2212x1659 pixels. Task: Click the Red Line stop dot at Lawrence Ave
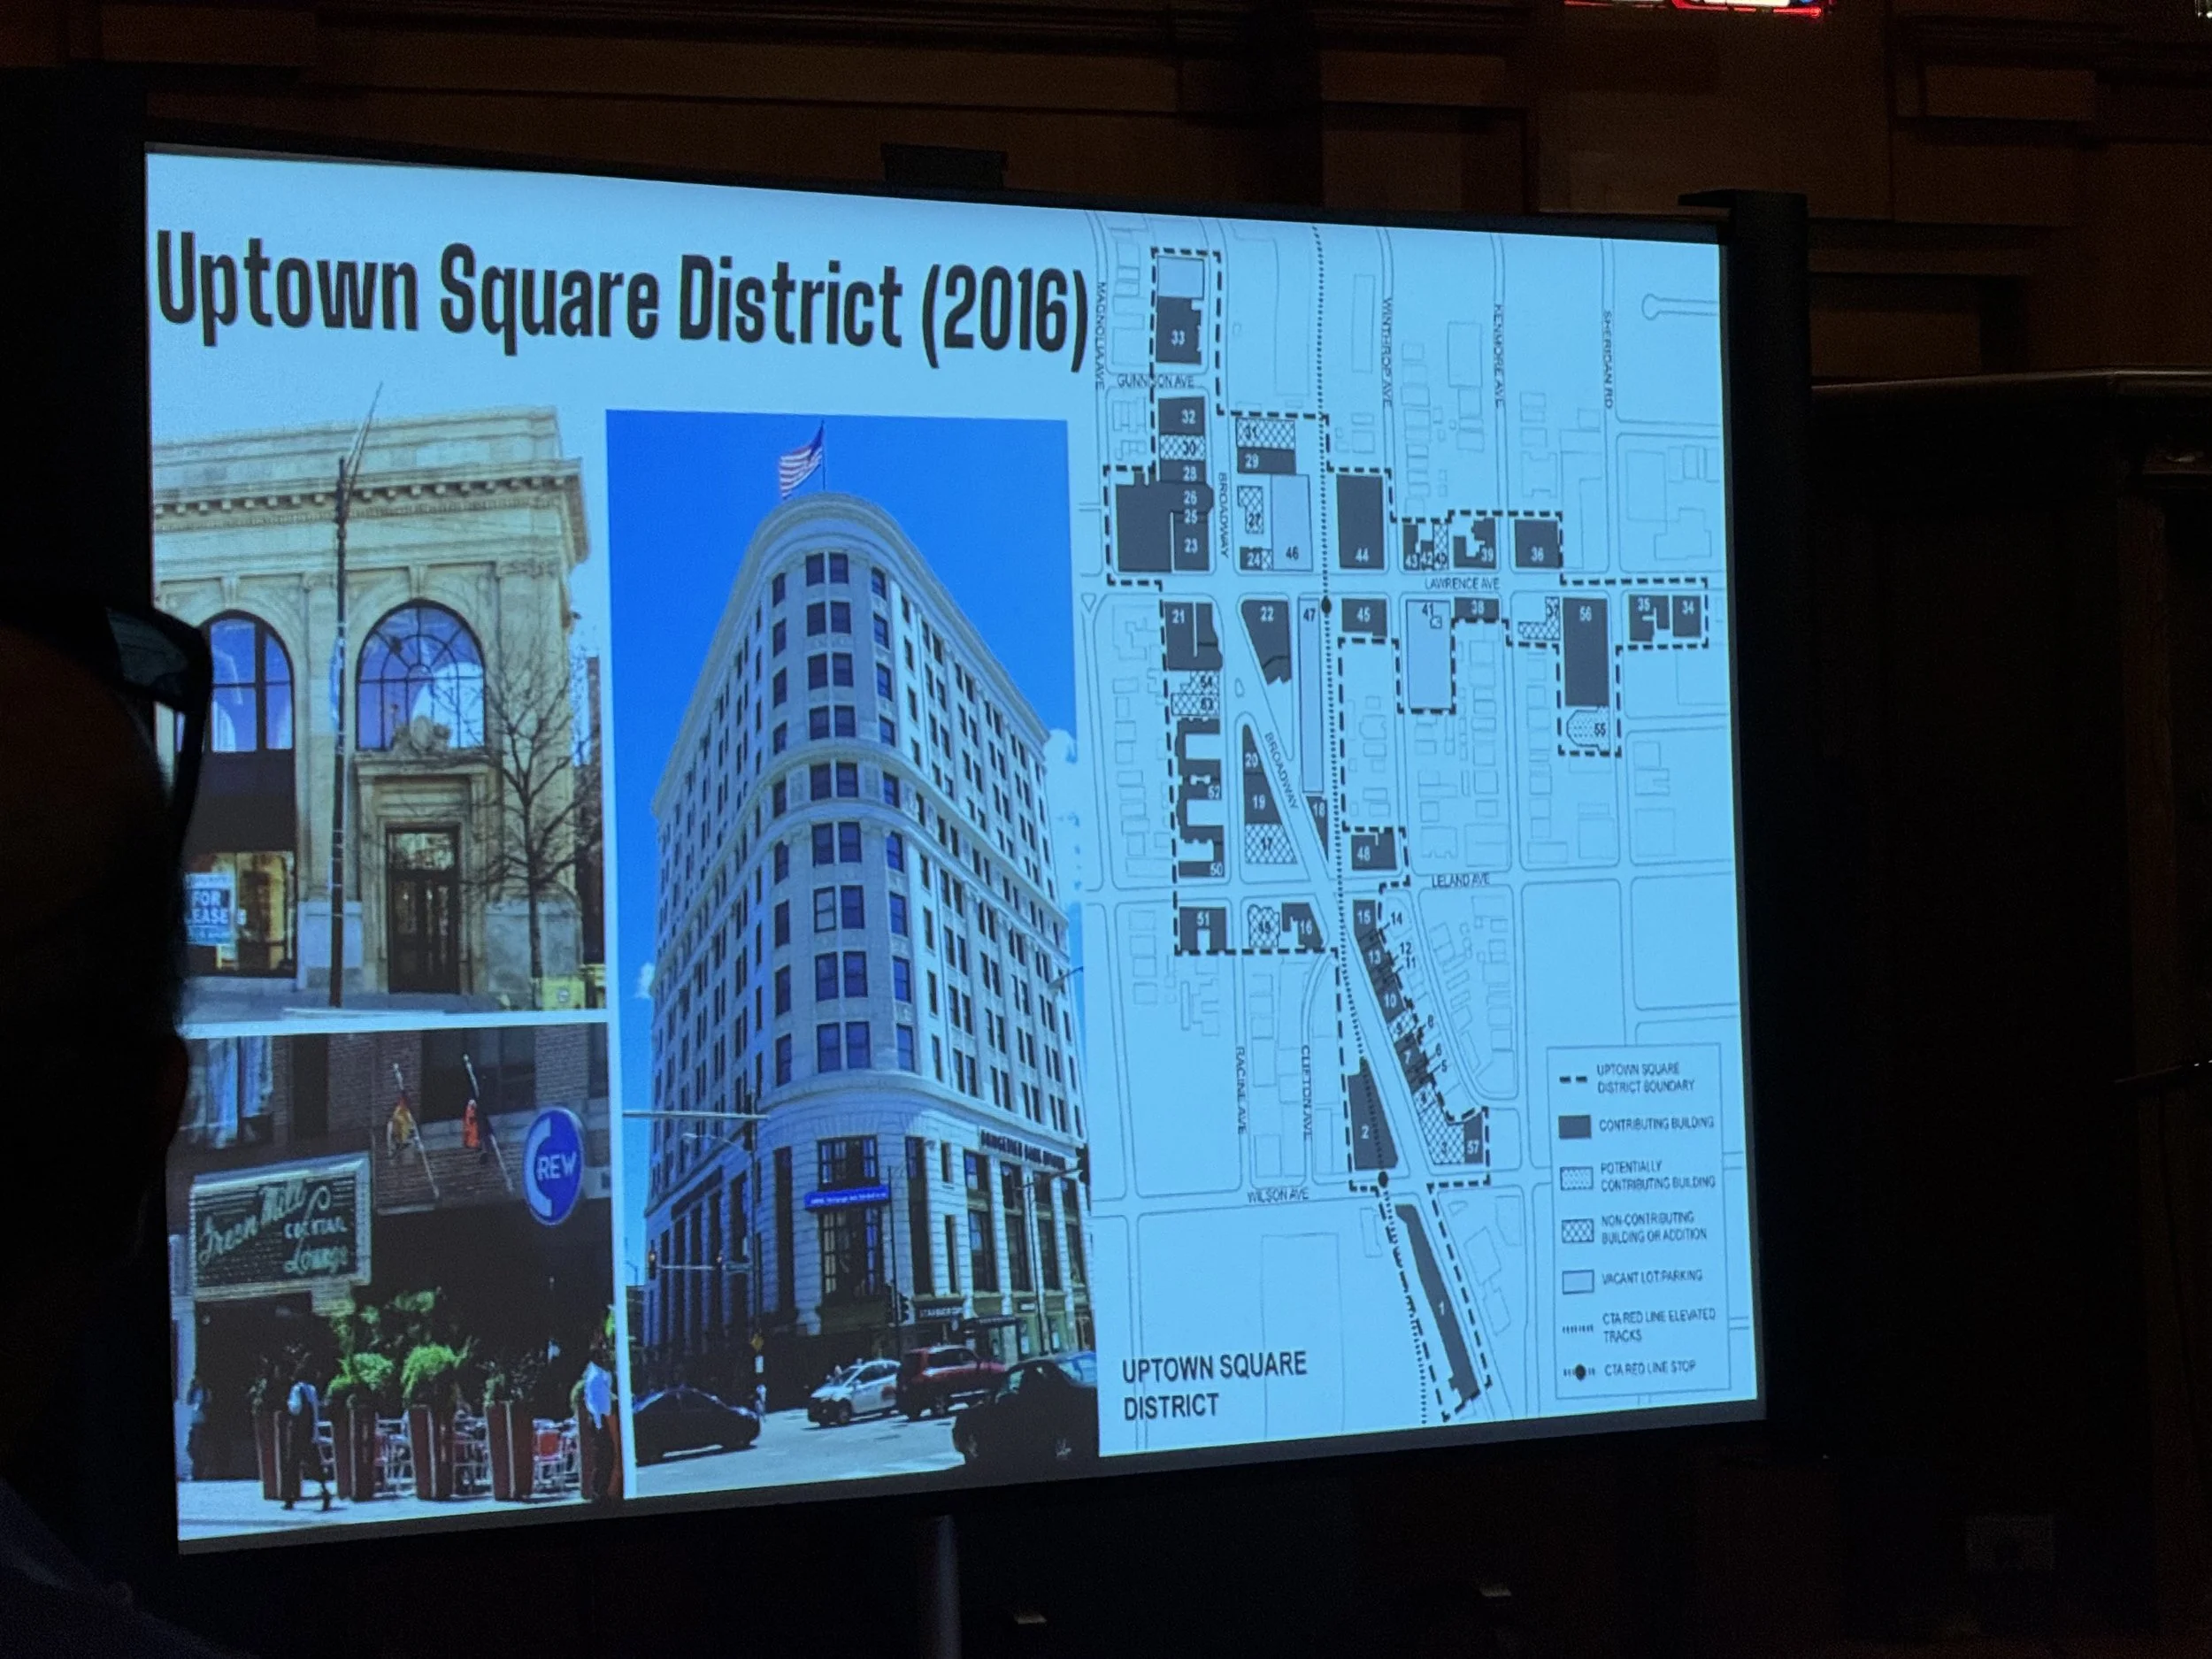coord(1326,606)
